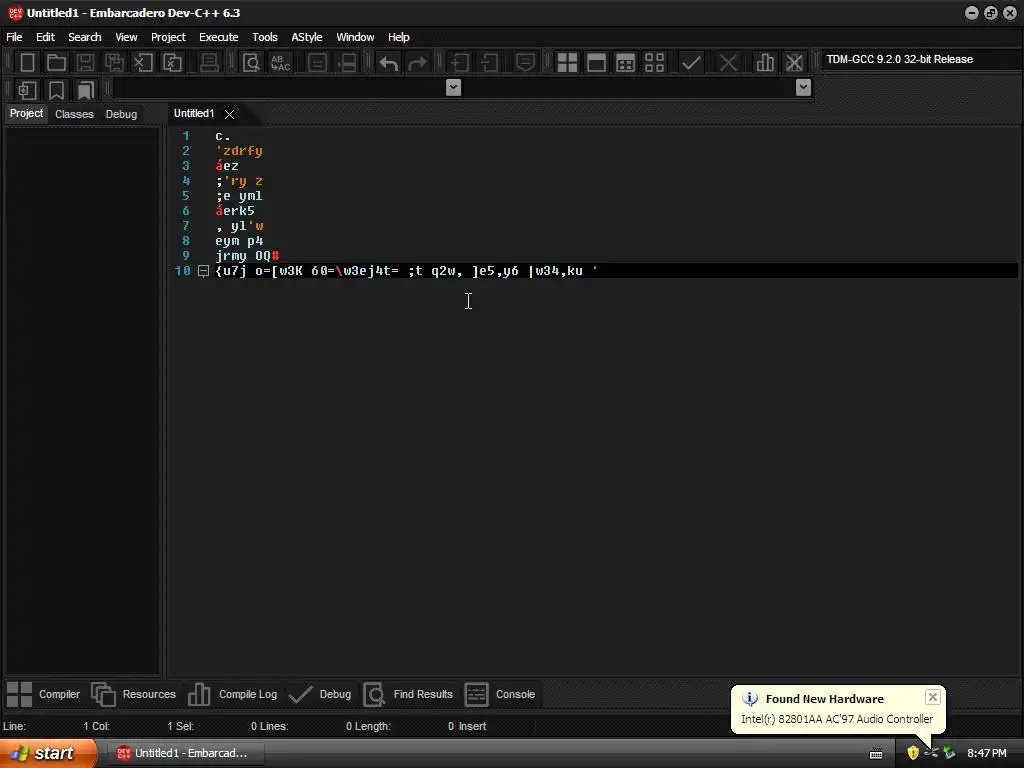Open a file with the folder icon
The height and width of the screenshot is (768, 1024).
point(56,63)
